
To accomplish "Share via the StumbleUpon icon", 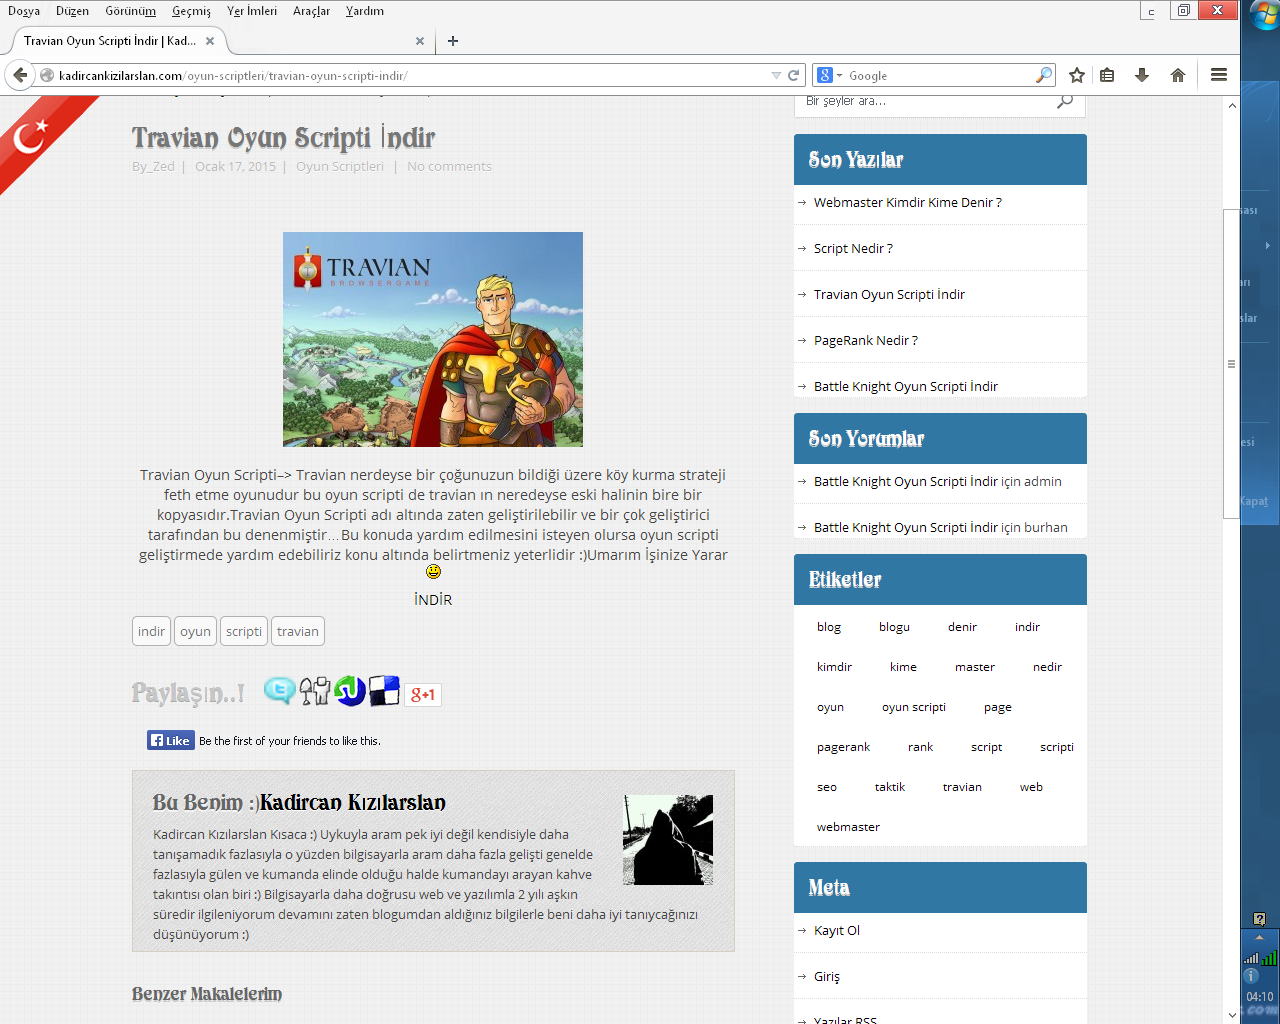I will point(350,691).
